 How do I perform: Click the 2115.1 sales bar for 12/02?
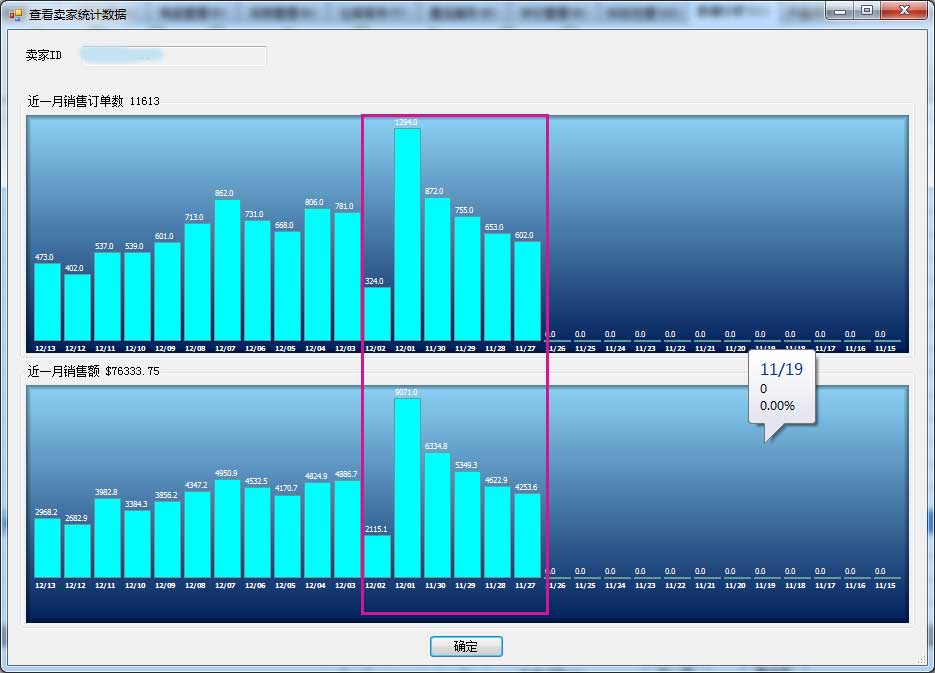tap(377, 556)
